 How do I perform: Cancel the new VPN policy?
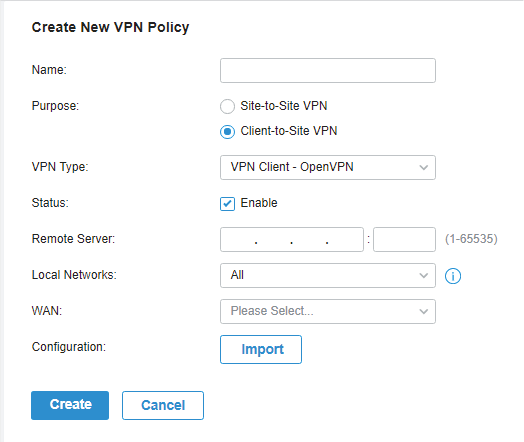point(163,405)
